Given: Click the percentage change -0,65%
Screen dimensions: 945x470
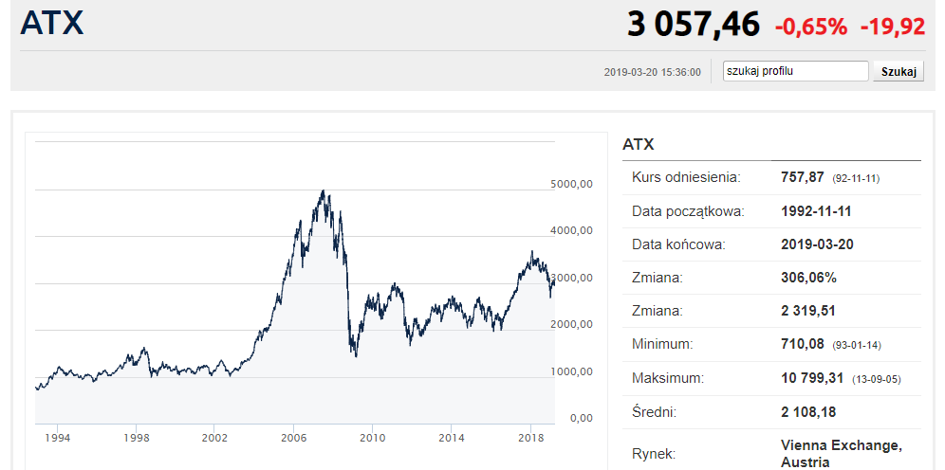Looking at the screenshot, I should (x=811, y=27).
